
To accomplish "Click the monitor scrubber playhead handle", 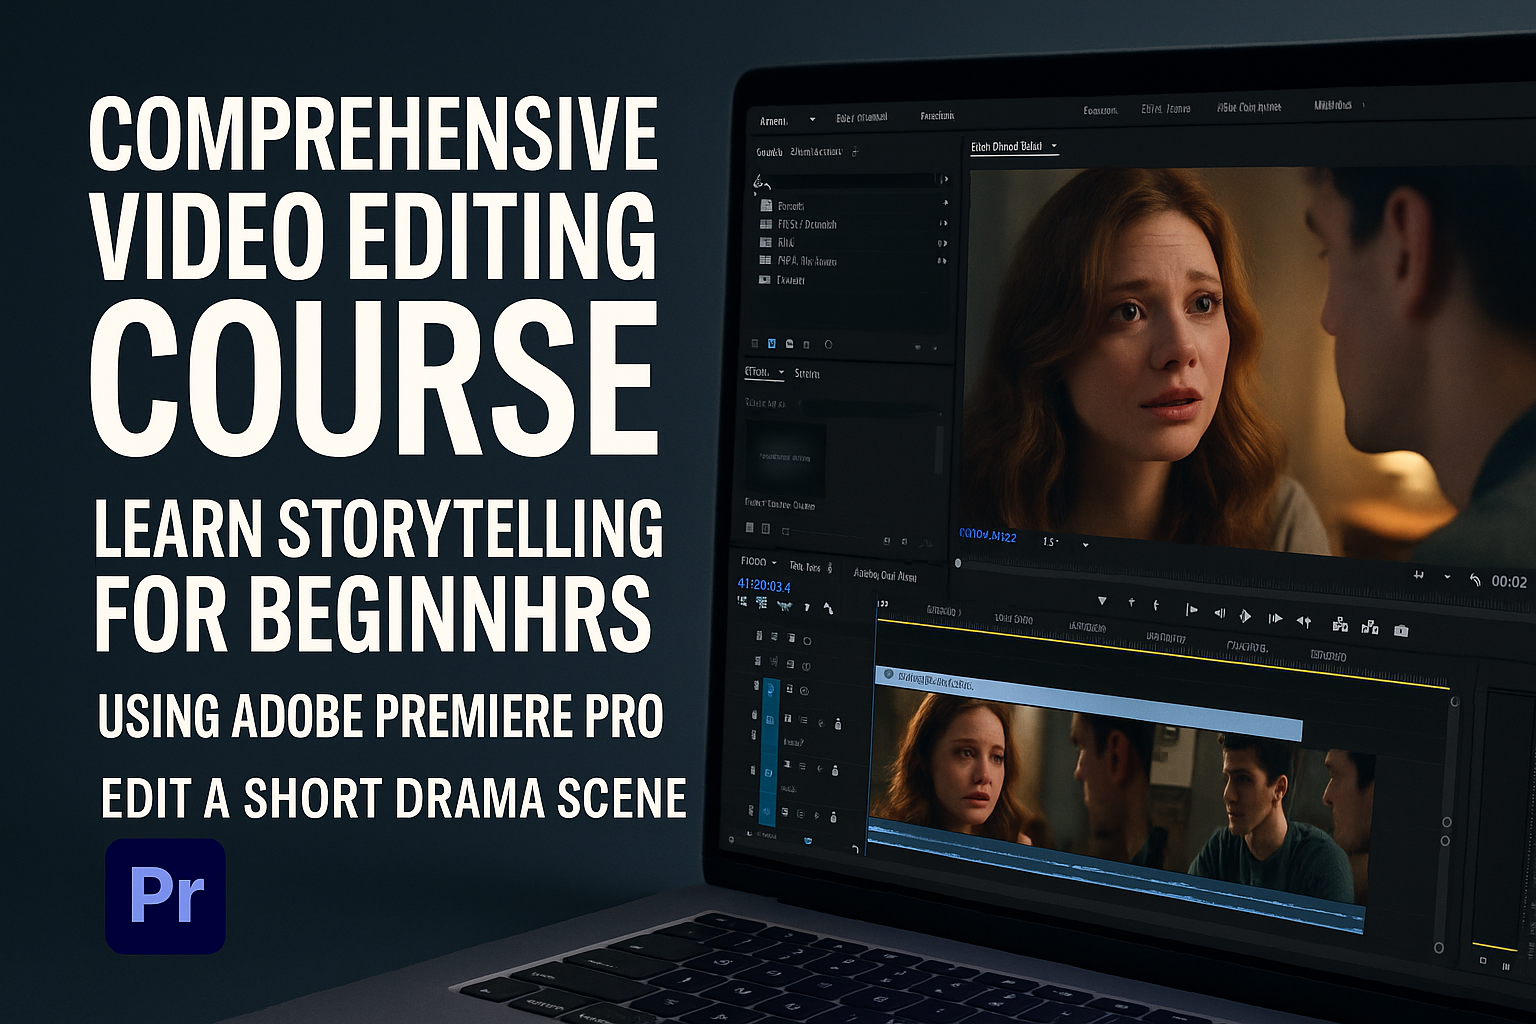I will [x=958, y=563].
